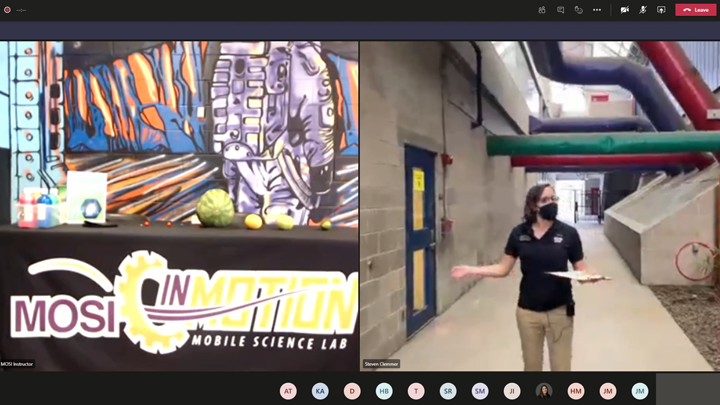Toggle the camera on
Viewport: 720px width, 405px height.
624,10
